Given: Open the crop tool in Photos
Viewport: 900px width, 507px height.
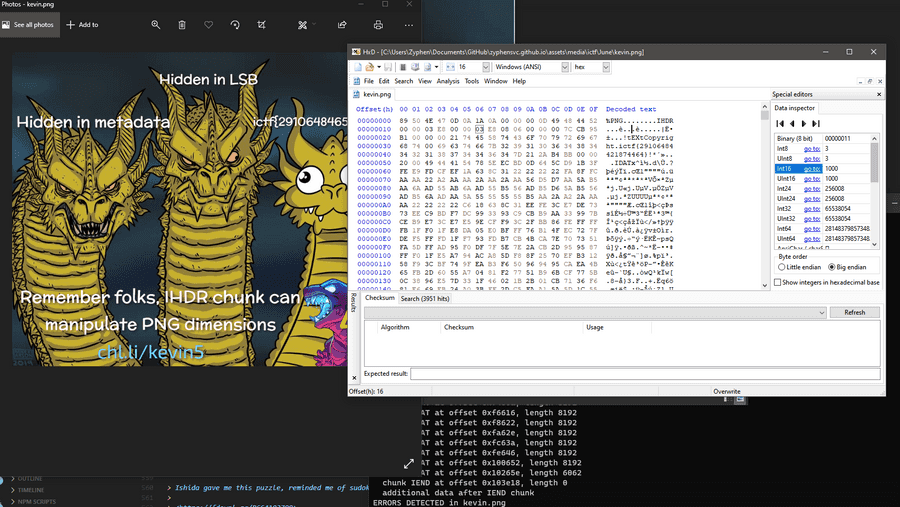Looking at the screenshot, I should (262, 25).
